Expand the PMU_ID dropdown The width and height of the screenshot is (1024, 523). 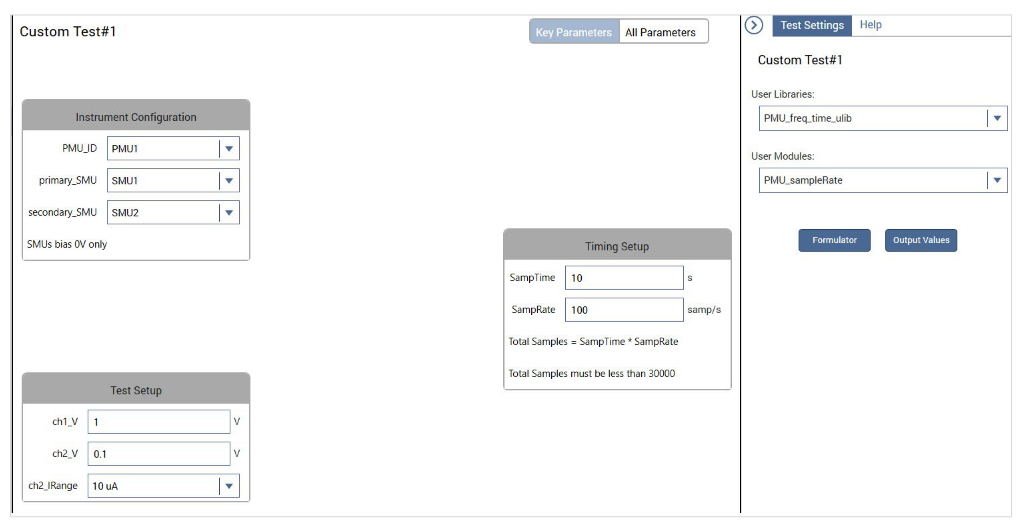point(229,149)
